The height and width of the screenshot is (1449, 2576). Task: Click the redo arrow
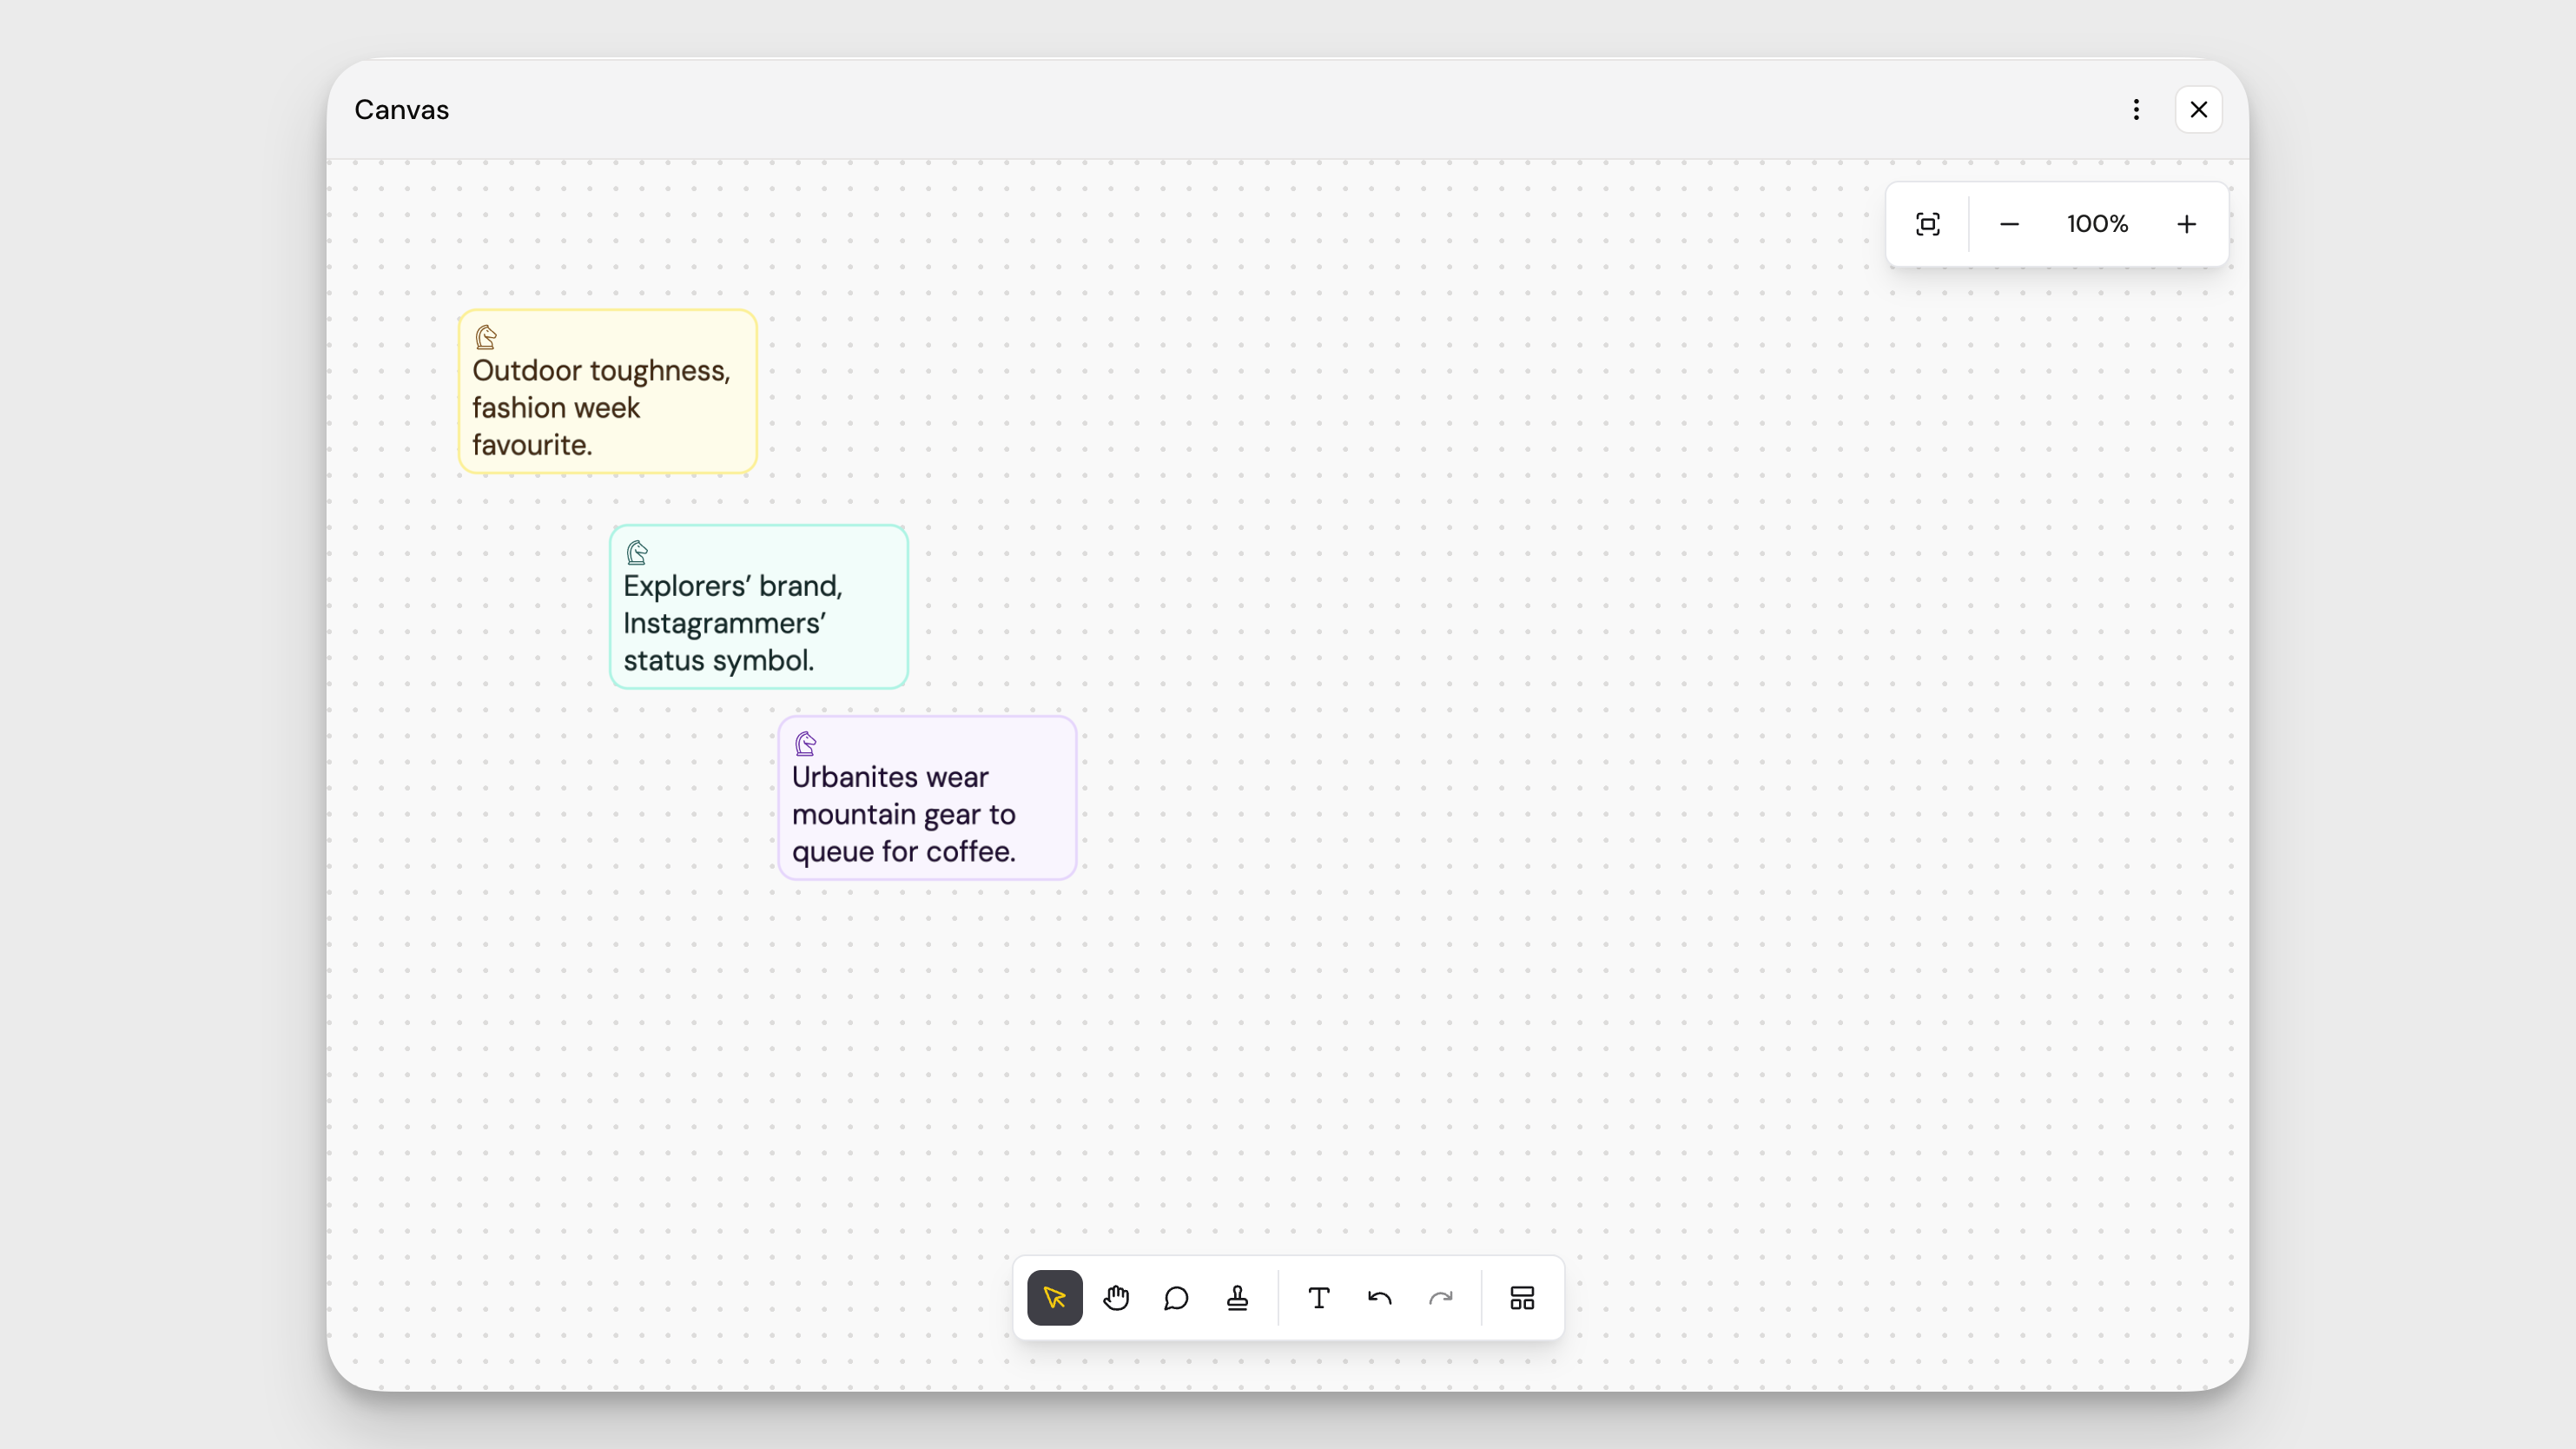pyautogui.click(x=1441, y=1298)
